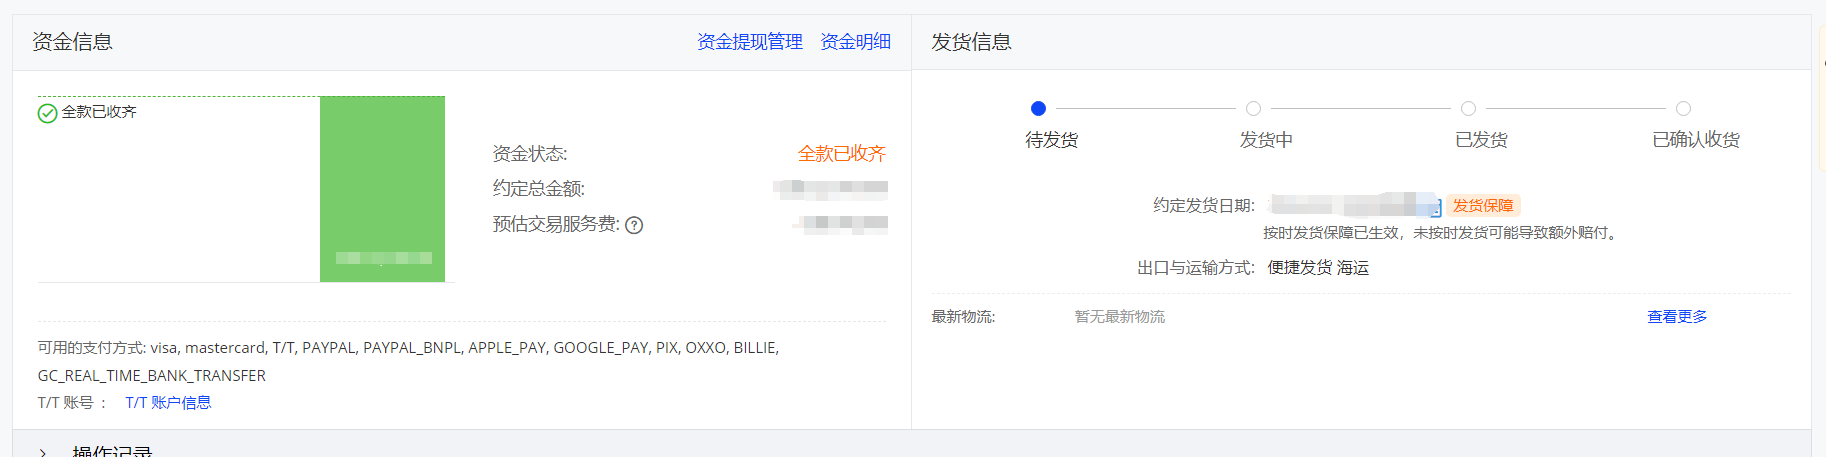Click the 已确认收货 progress step circle
This screenshot has width=1826, height=457.
coord(1683,108)
